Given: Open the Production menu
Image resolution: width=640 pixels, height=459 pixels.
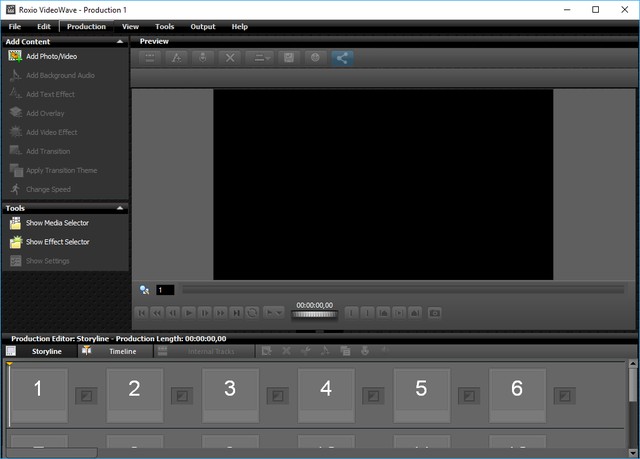Looking at the screenshot, I should click(86, 26).
